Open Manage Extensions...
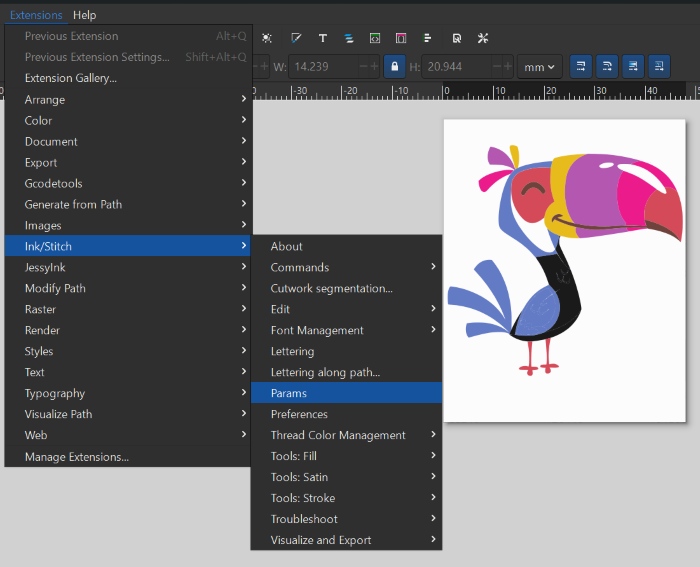 click(77, 457)
